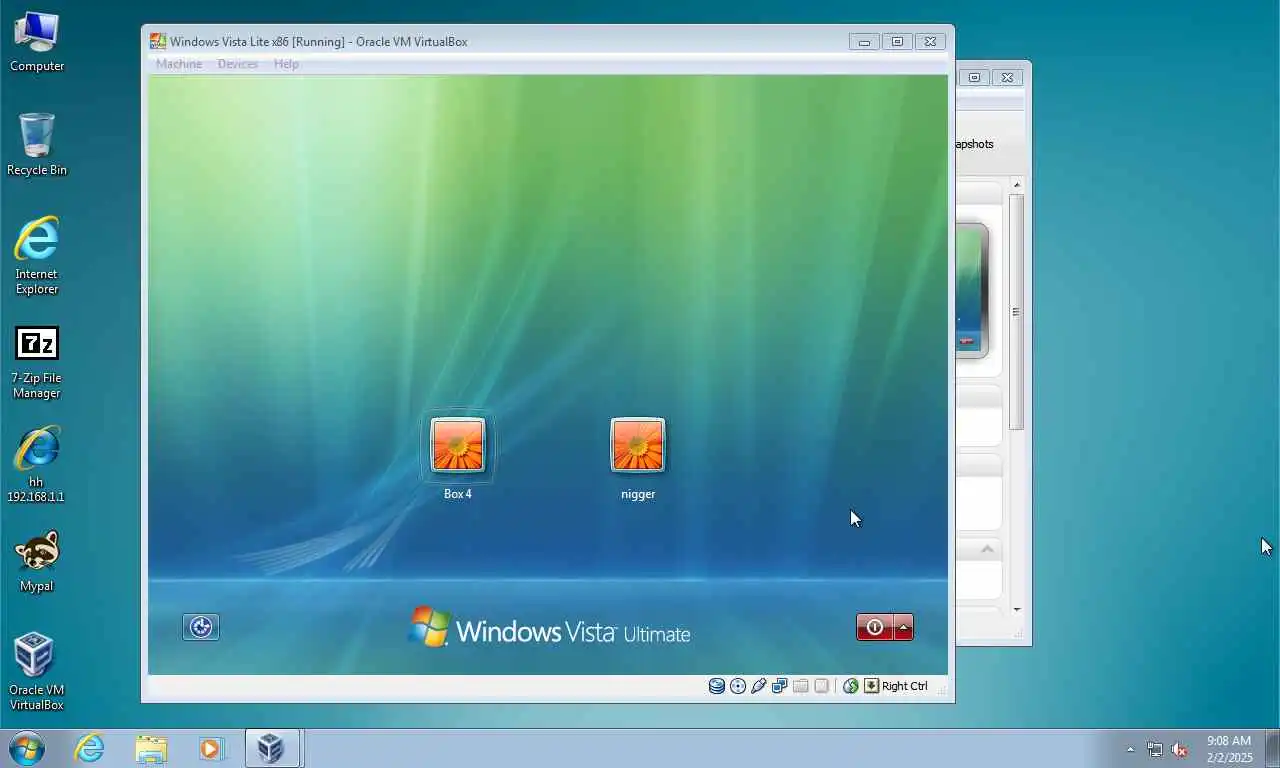The height and width of the screenshot is (768, 1280).
Task: Open the Help menu in VirtualBox VM window
Action: click(x=286, y=64)
